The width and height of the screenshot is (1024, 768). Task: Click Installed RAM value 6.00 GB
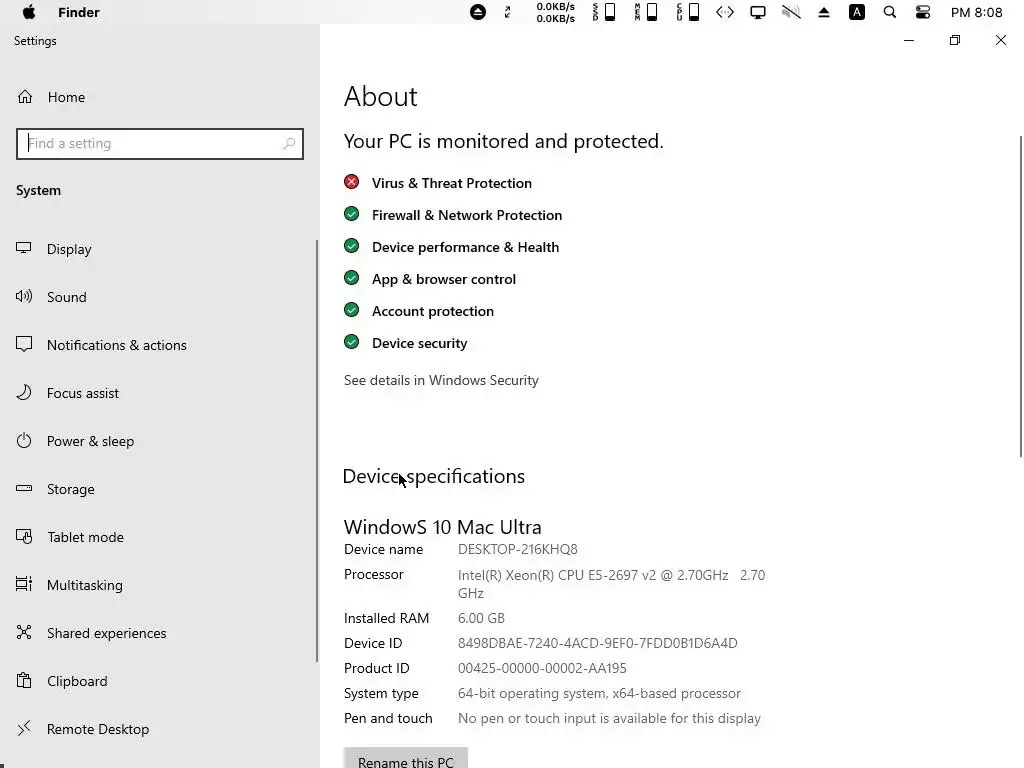[481, 618]
